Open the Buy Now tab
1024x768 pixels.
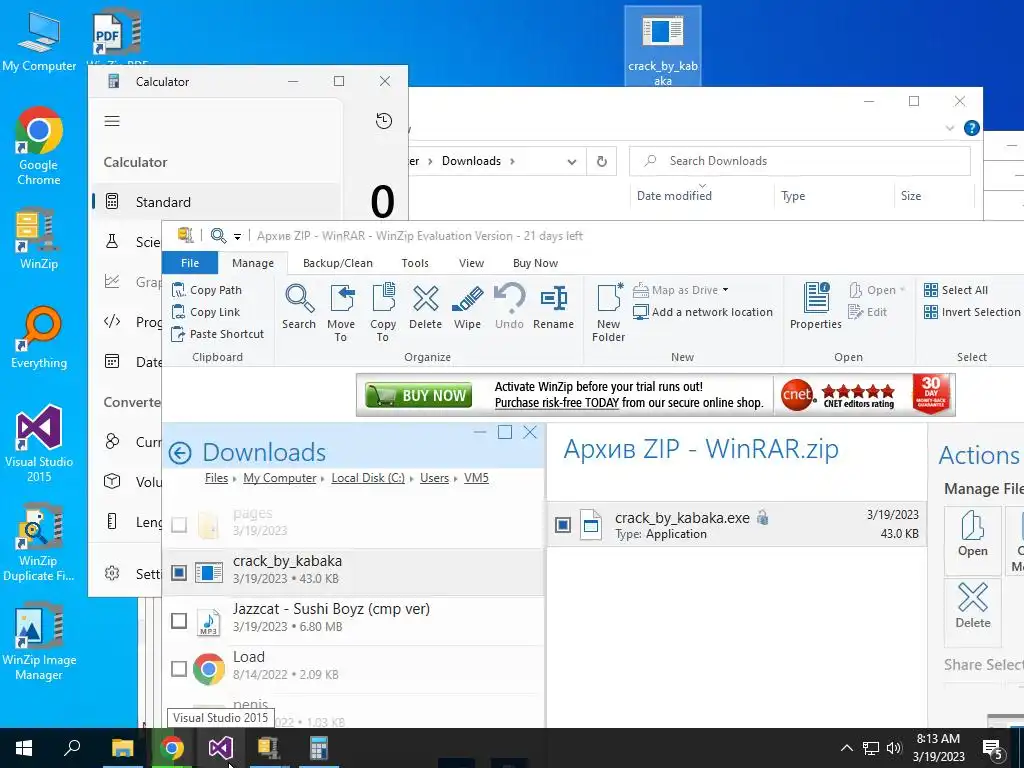click(x=536, y=263)
